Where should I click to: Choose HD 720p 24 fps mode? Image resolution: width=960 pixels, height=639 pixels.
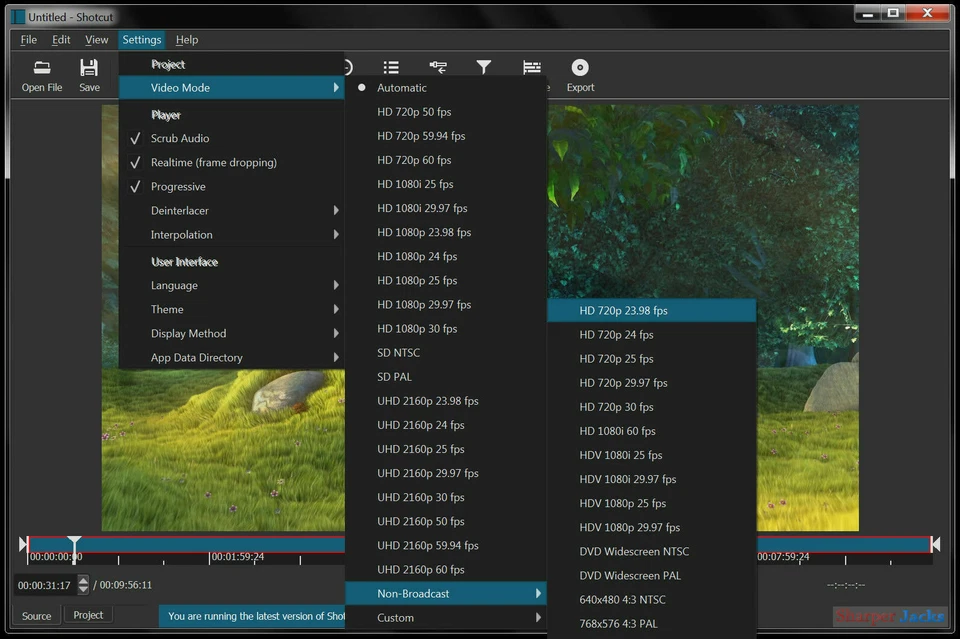click(x=616, y=335)
